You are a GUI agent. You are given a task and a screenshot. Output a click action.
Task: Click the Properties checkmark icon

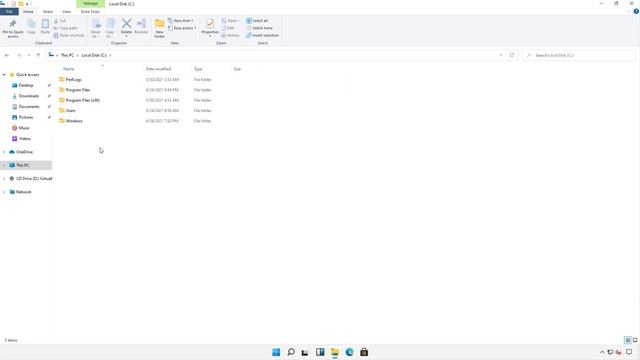point(210,24)
